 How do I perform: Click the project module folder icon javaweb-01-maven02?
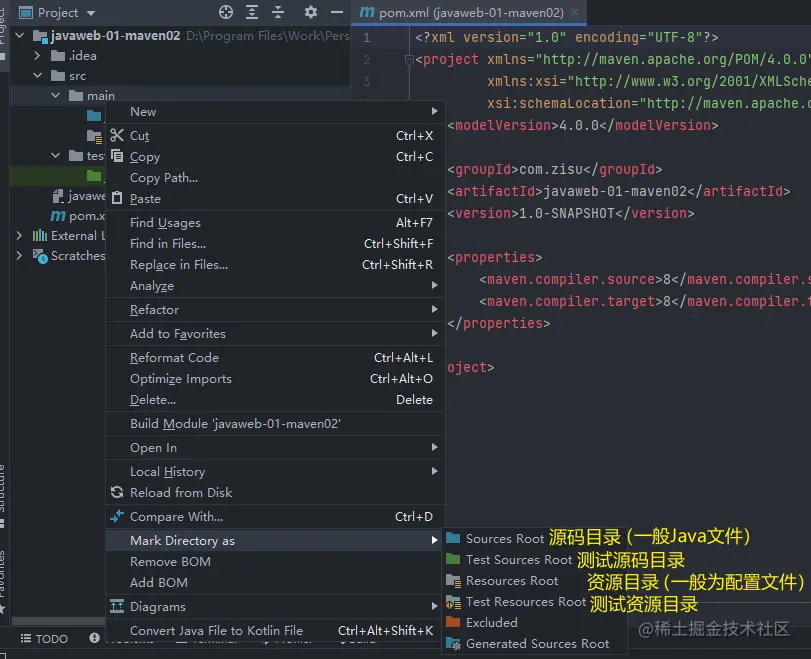pos(40,36)
